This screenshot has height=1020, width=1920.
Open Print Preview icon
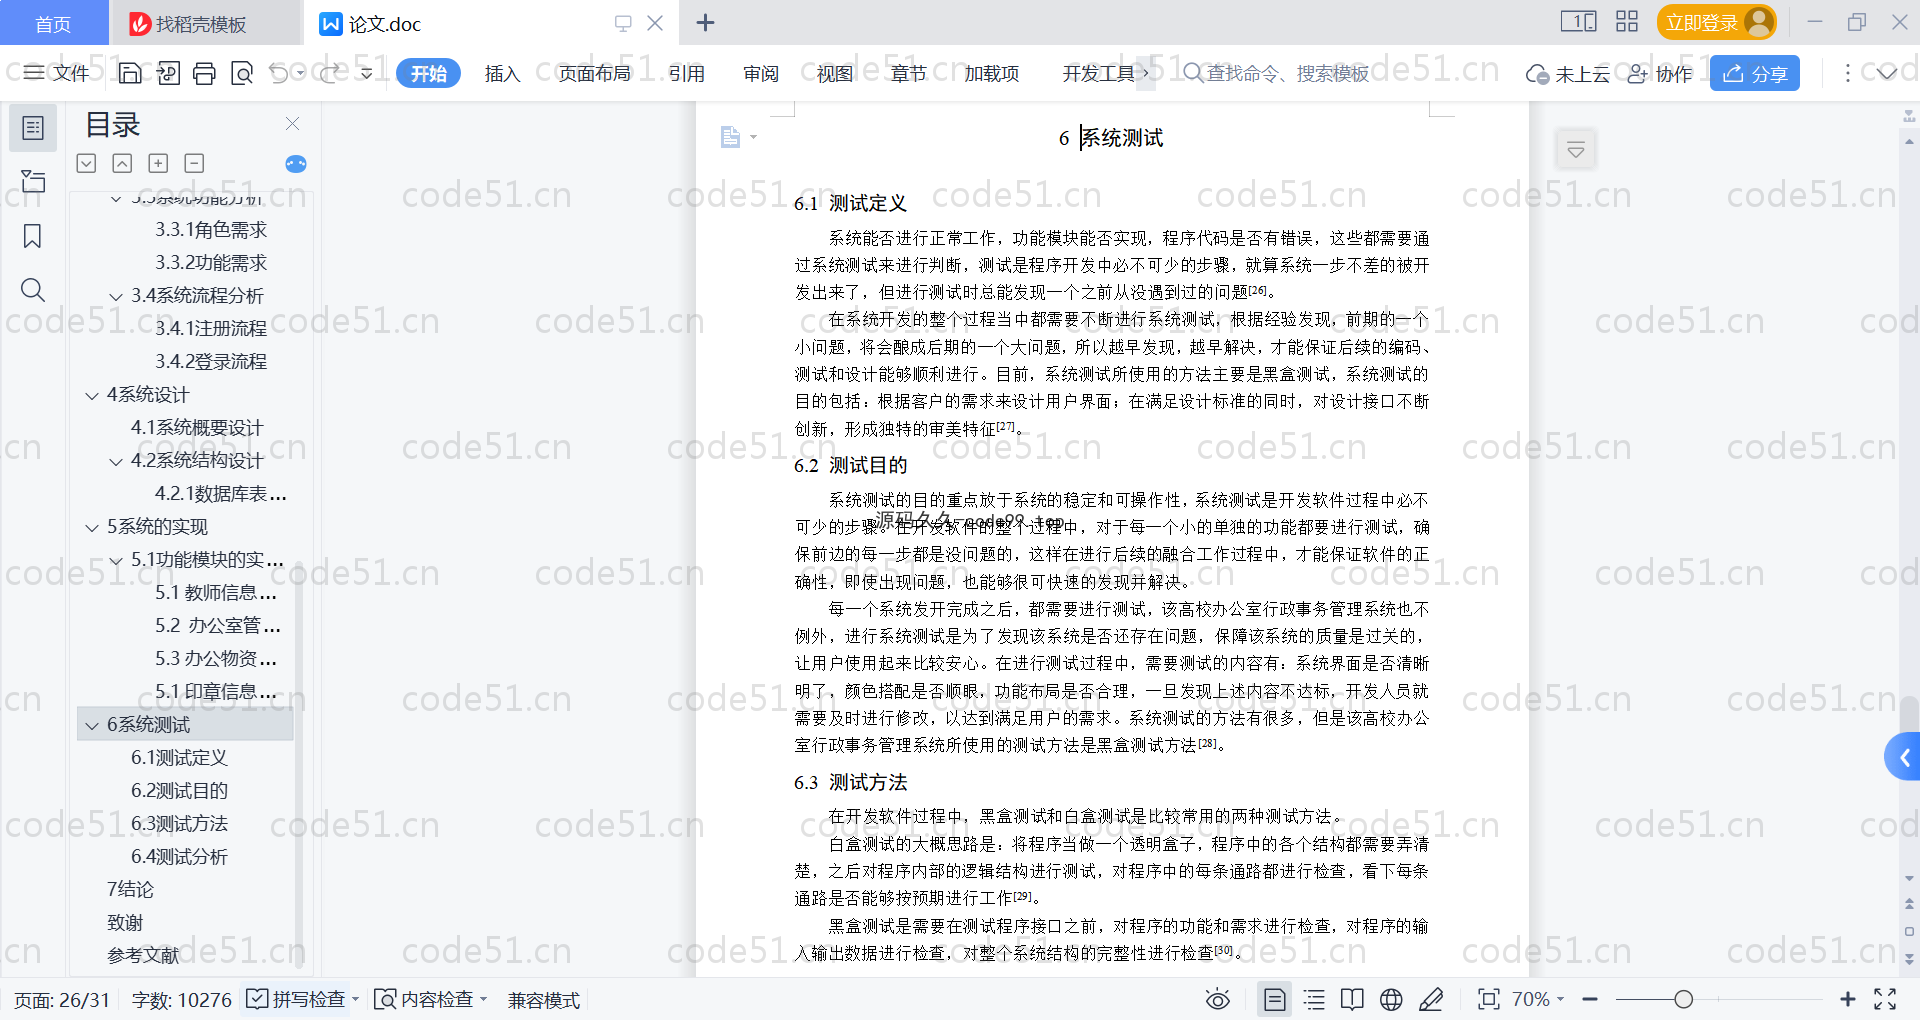pos(241,73)
